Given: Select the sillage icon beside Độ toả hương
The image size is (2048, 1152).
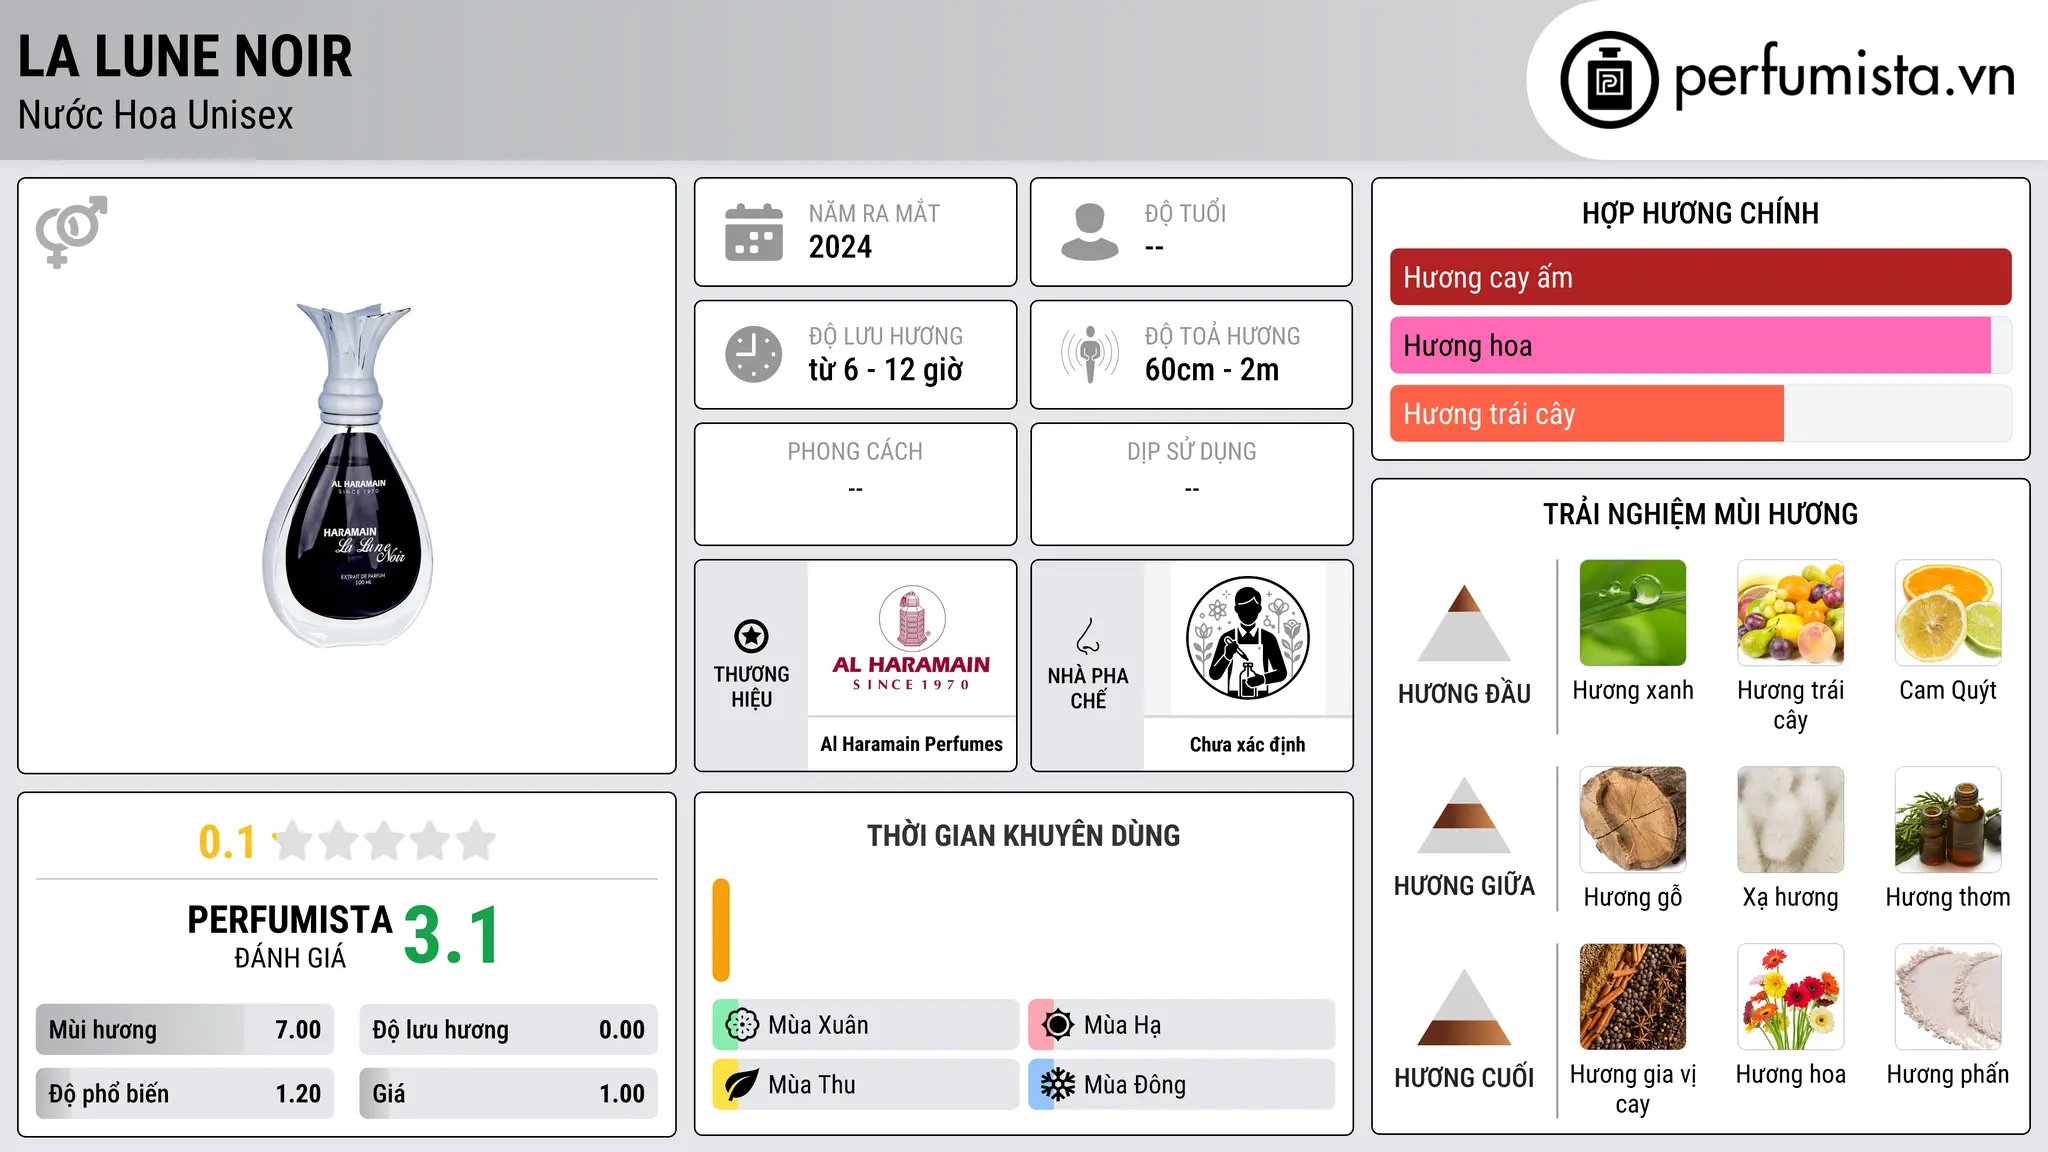Looking at the screenshot, I should 1090,354.
